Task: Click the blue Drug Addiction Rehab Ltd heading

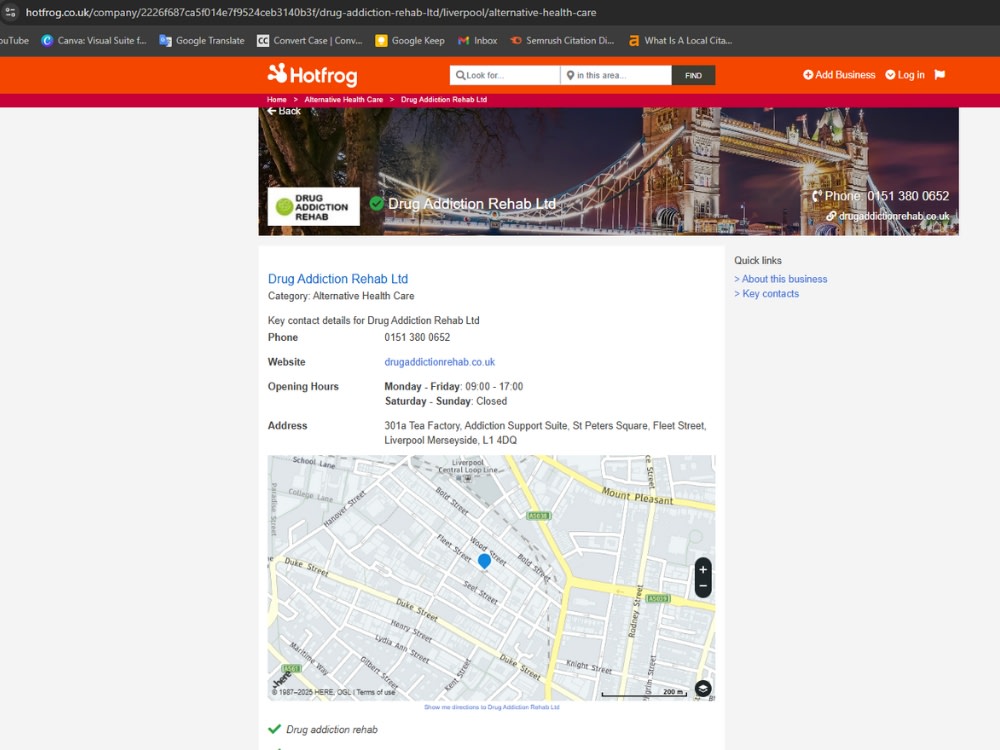Action: coord(338,279)
